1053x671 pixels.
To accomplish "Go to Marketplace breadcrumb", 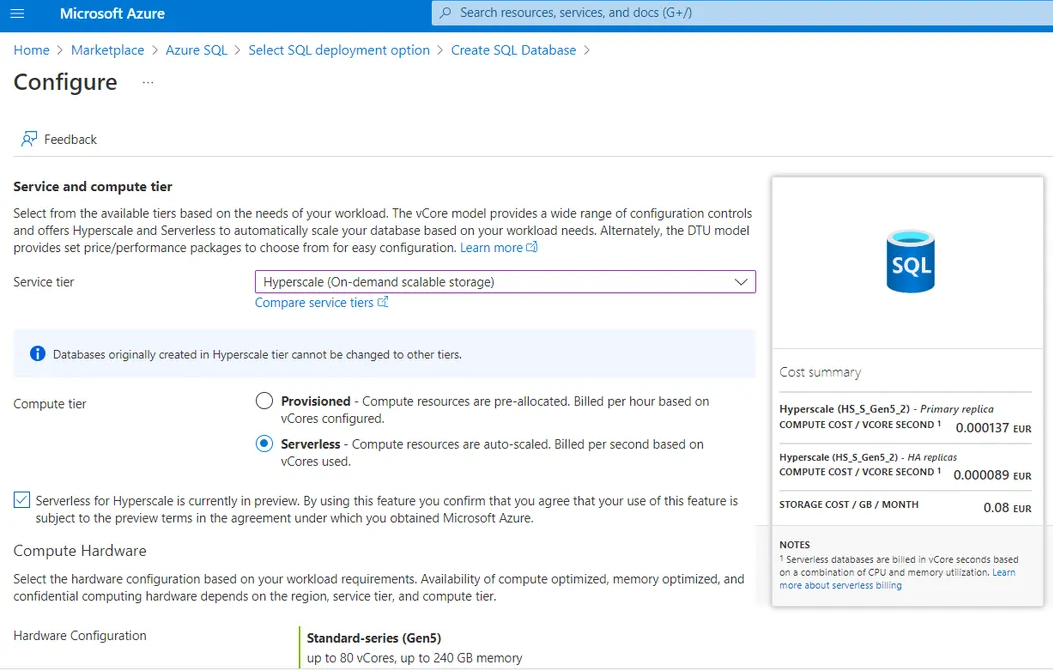I will coord(107,50).
